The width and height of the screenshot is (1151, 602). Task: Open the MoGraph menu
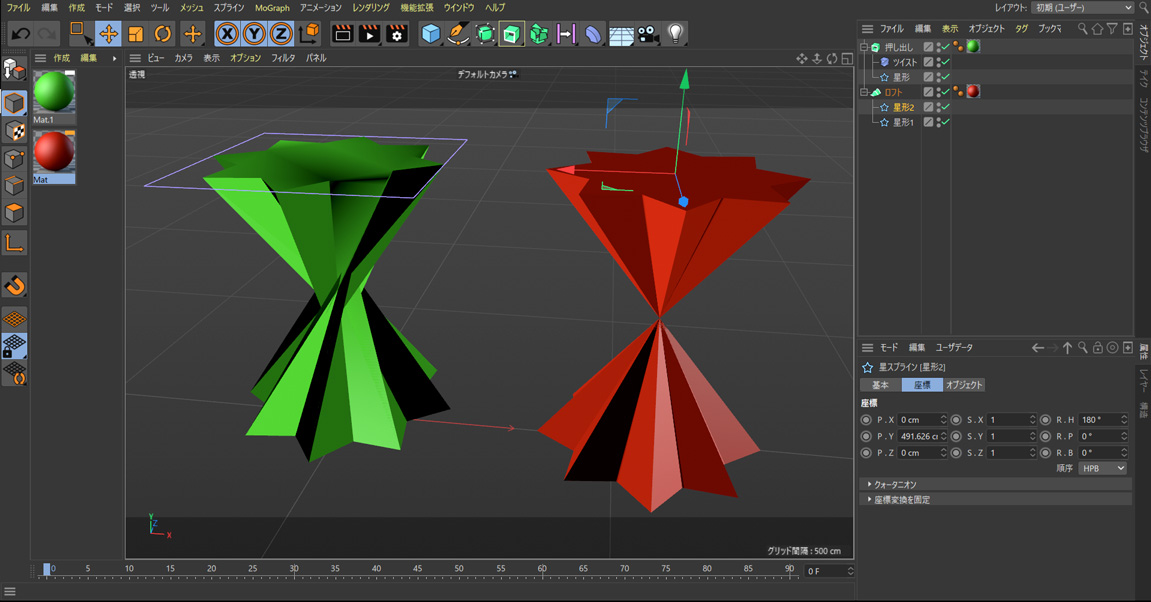coord(272,8)
